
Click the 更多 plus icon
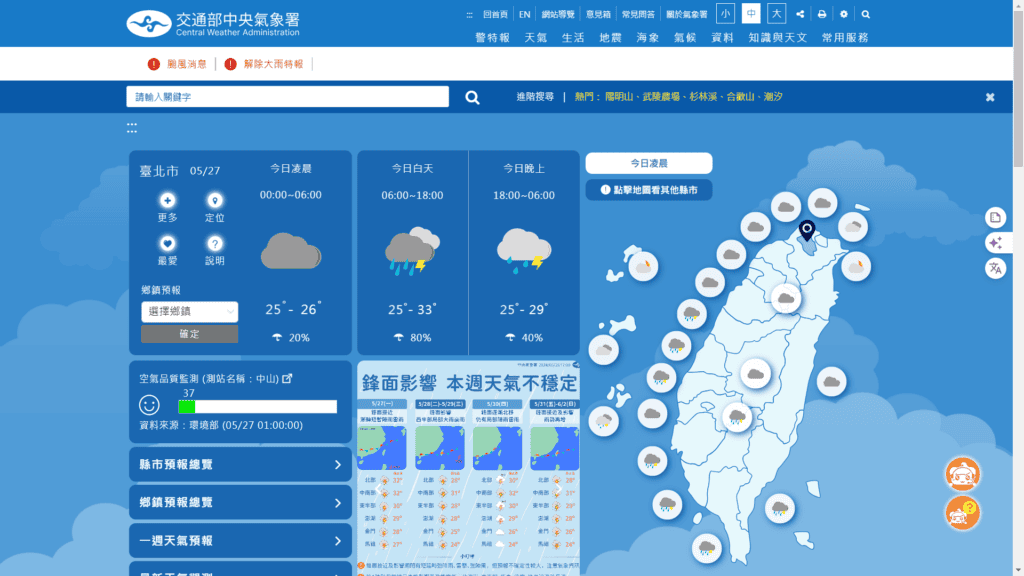tap(167, 200)
